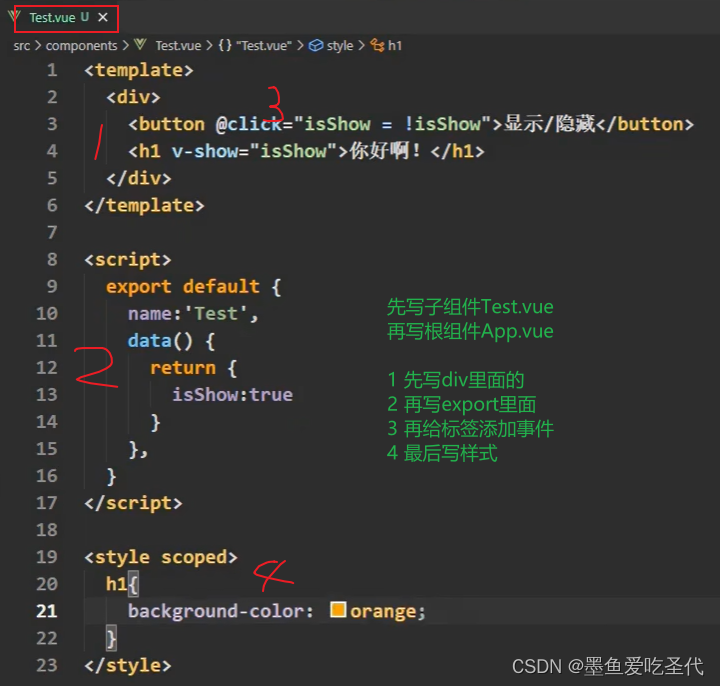Viewport: 720px width, 686px height.
Task: Click line number 1 in gutter
Action: (x=52, y=70)
